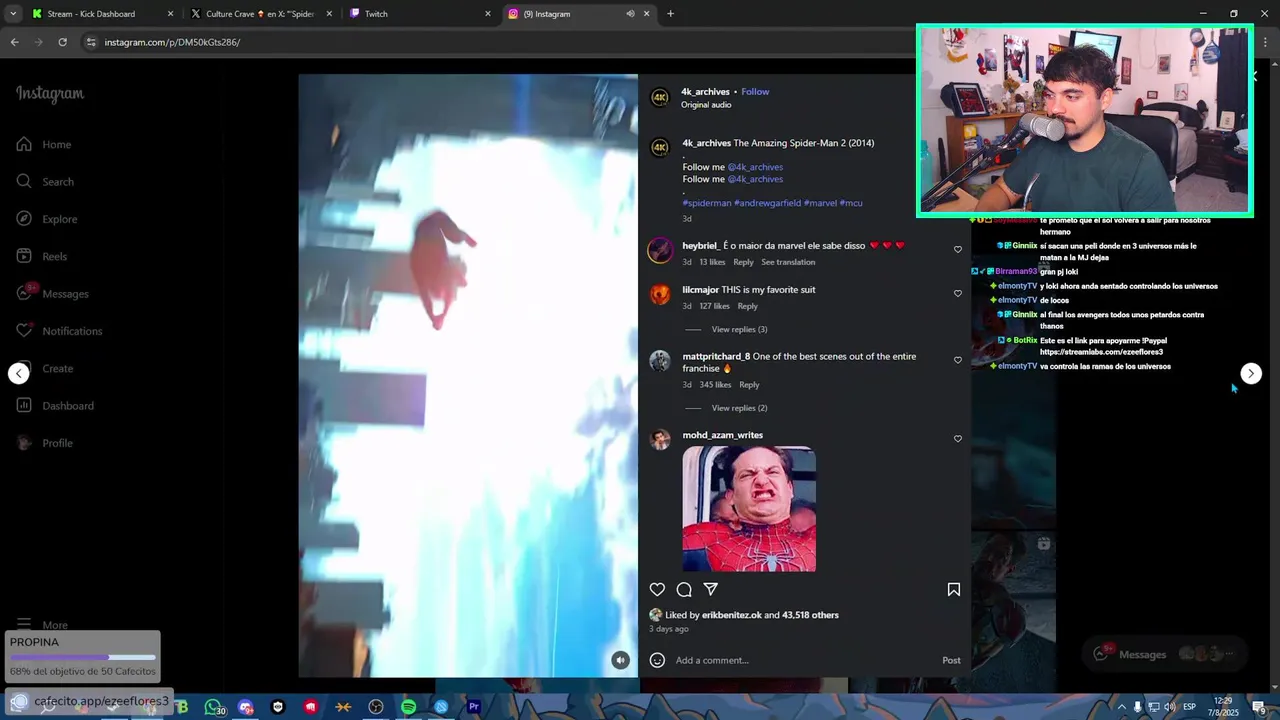Screen dimensions: 1280x720
Task: Reply to lilcmajor comment
Action: click(747, 306)
